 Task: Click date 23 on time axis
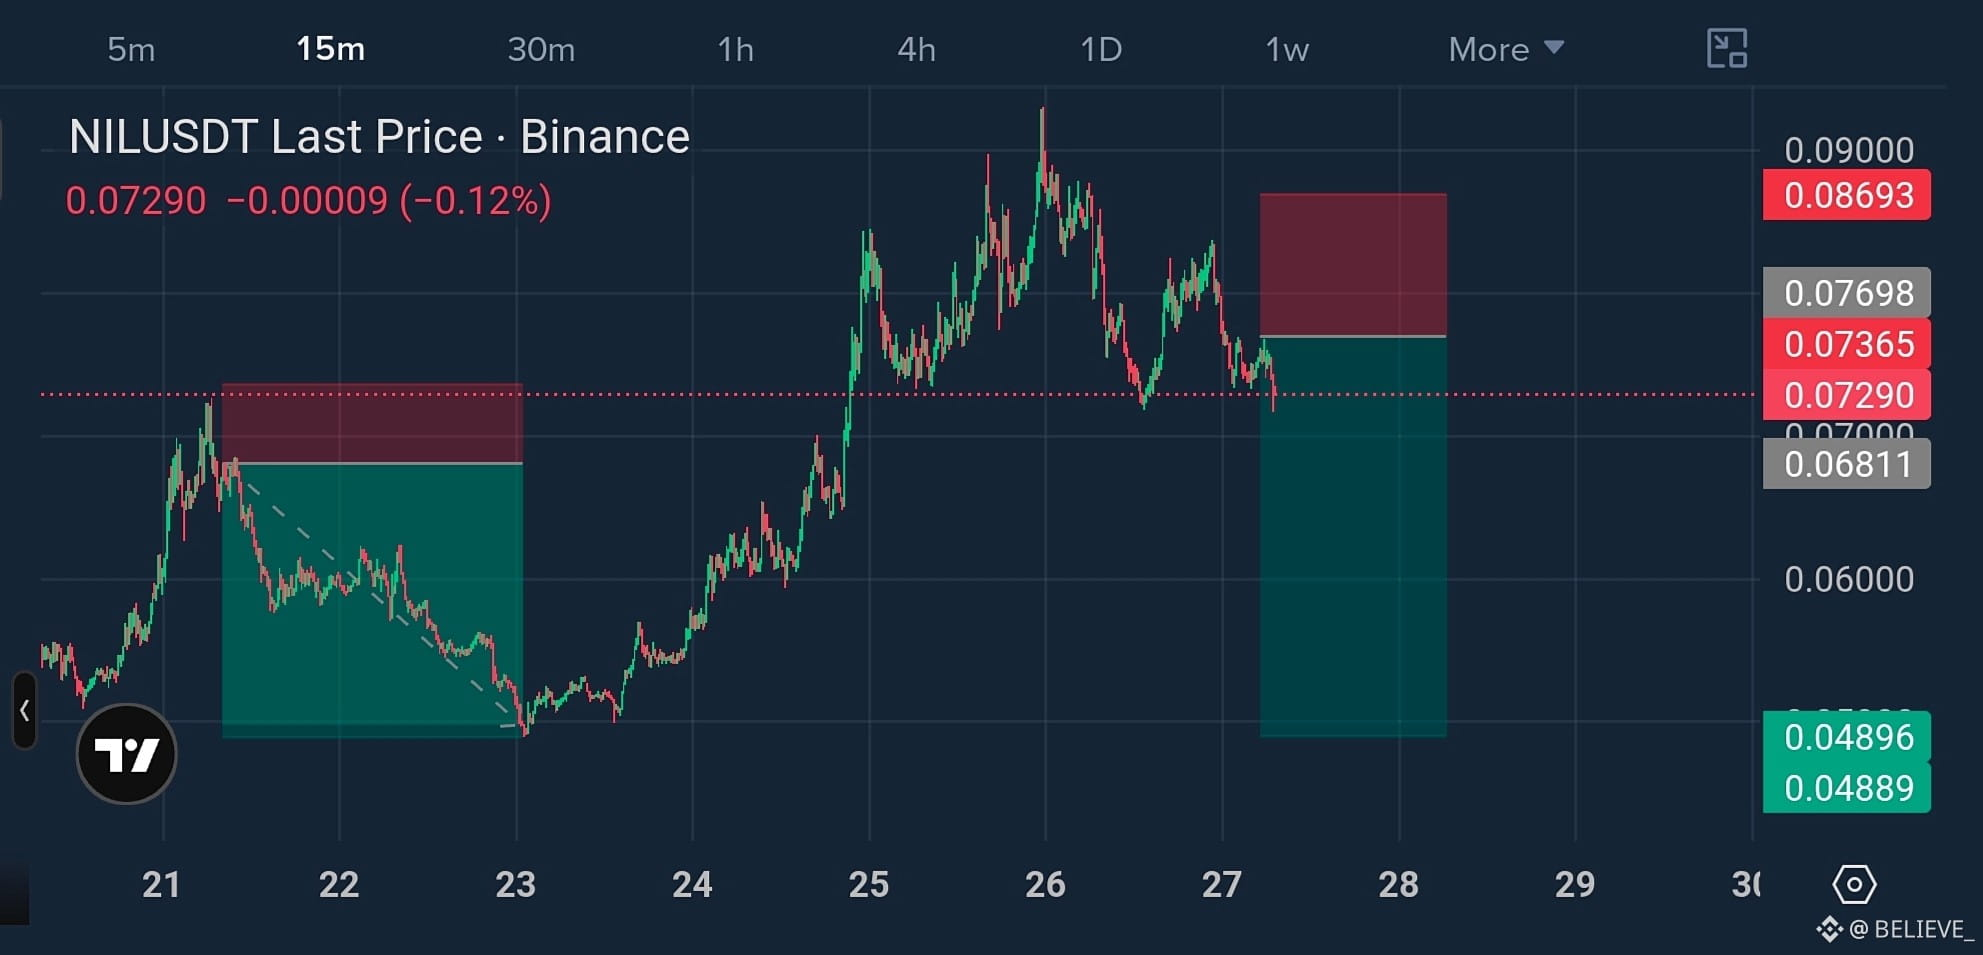pyautogui.click(x=516, y=885)
